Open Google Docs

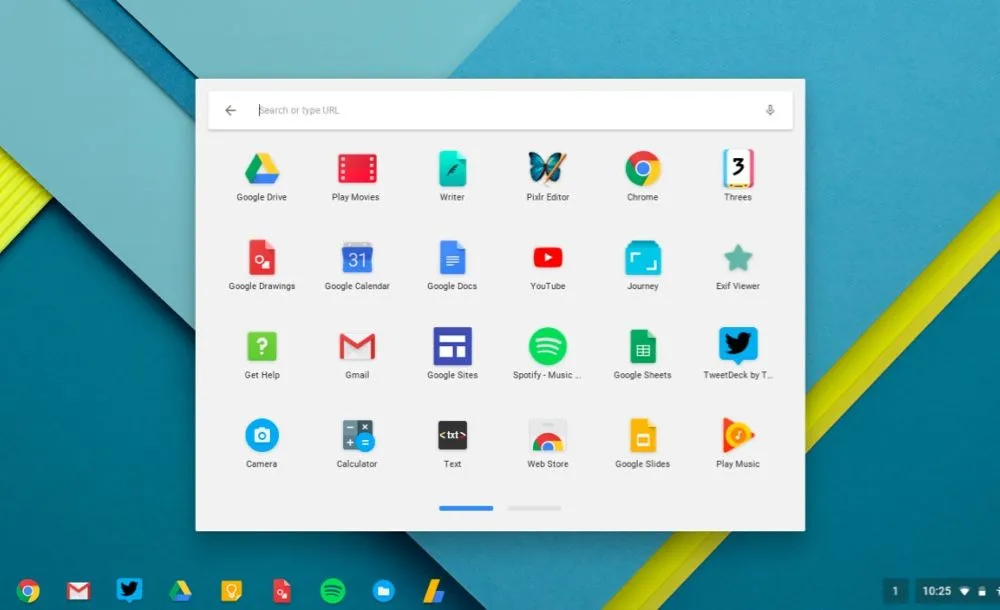coord(452,258)
